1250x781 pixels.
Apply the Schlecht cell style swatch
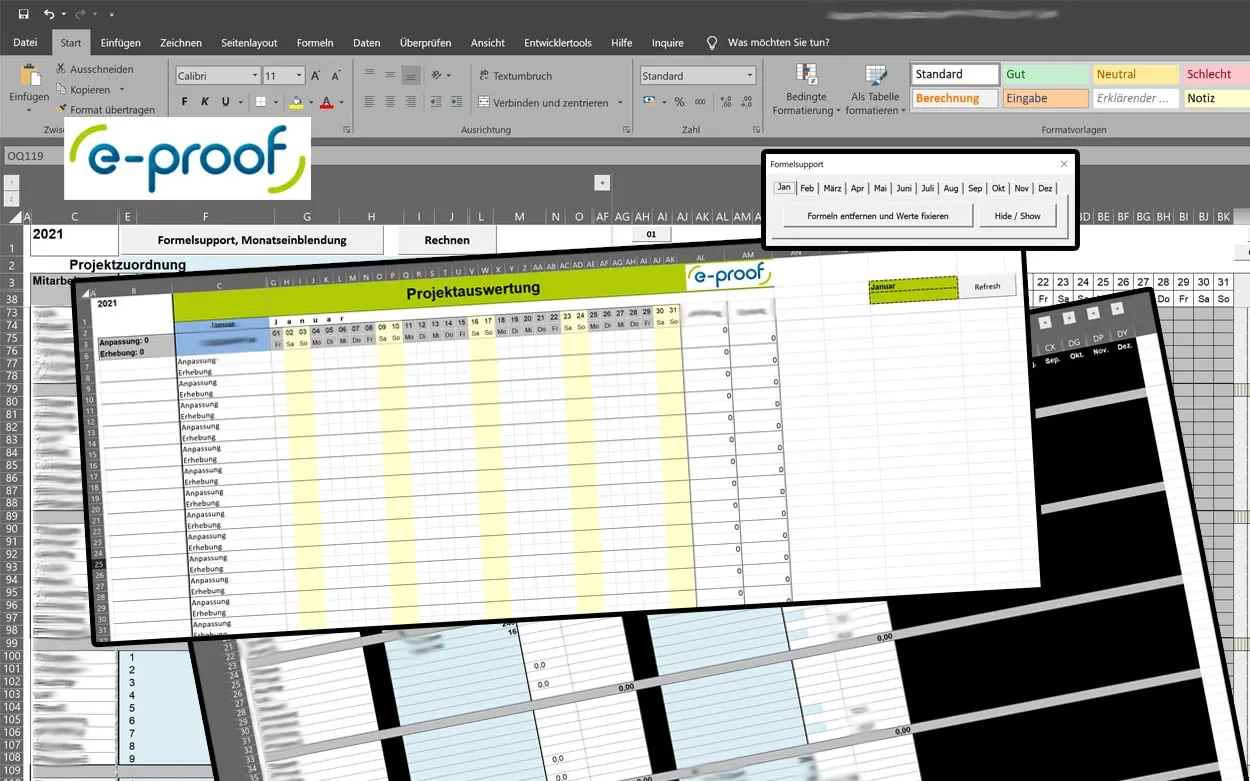[x=1216, y=74]
